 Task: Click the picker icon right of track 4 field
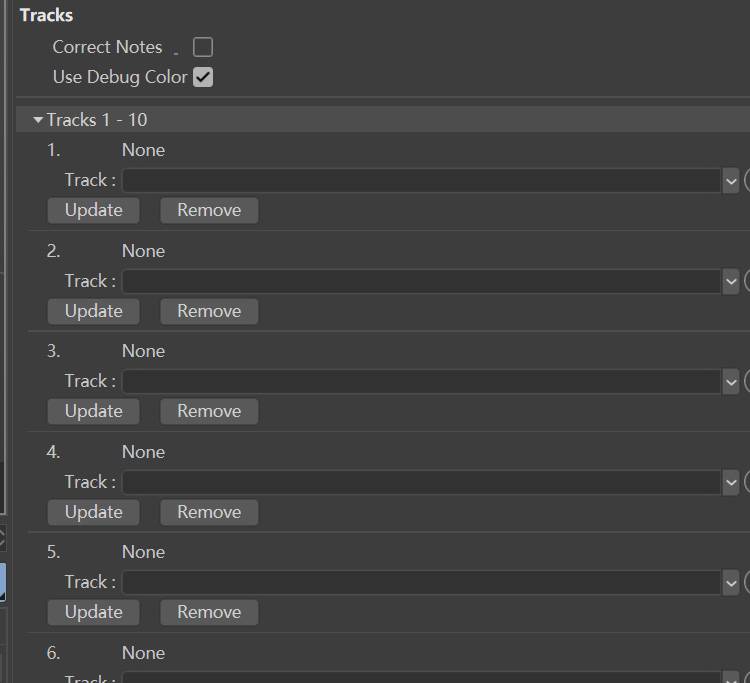pyautogui.click(x=747, y=482)
